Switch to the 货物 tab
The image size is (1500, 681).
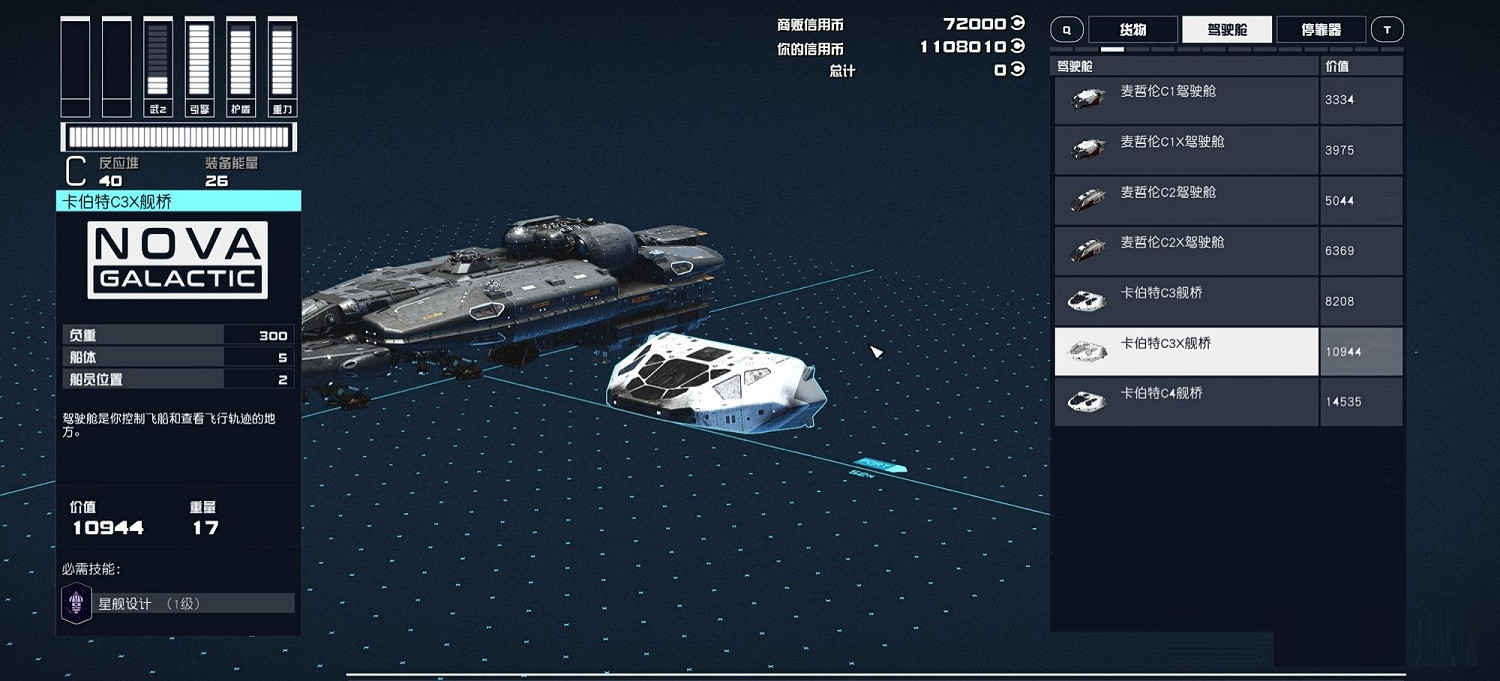[x=1132, y=30]
